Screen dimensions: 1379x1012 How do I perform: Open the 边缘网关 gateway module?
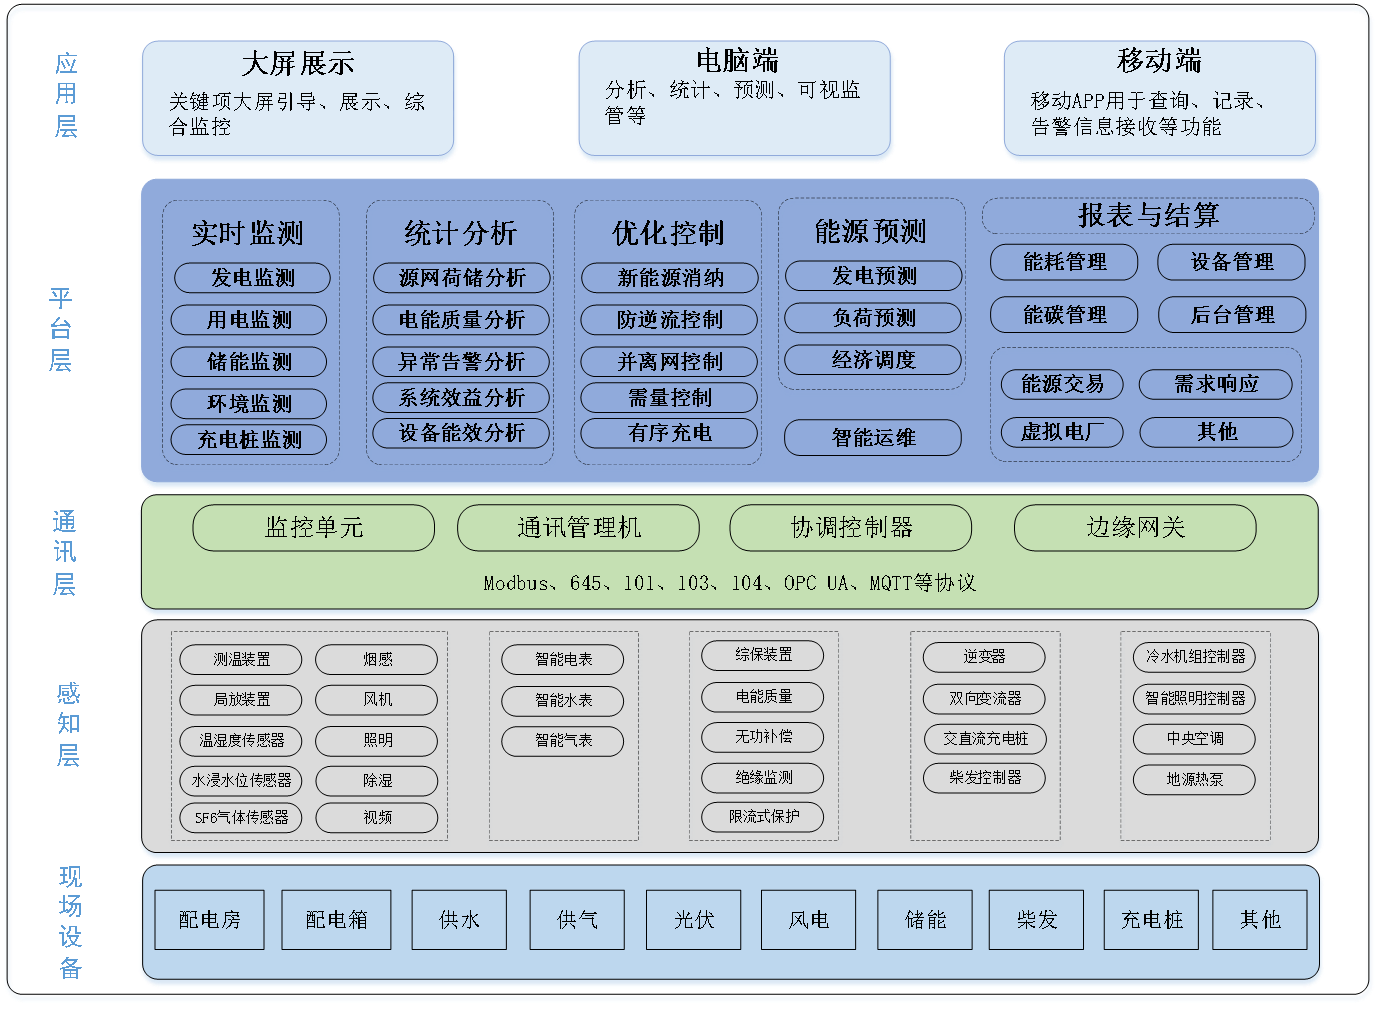point(1134,528)
